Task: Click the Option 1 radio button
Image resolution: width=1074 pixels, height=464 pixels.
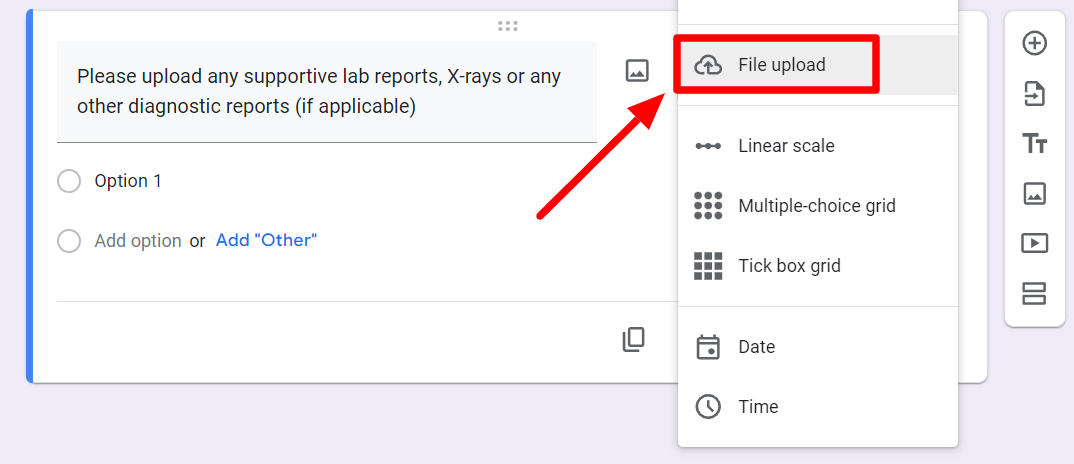Action: tap(69, 182)
